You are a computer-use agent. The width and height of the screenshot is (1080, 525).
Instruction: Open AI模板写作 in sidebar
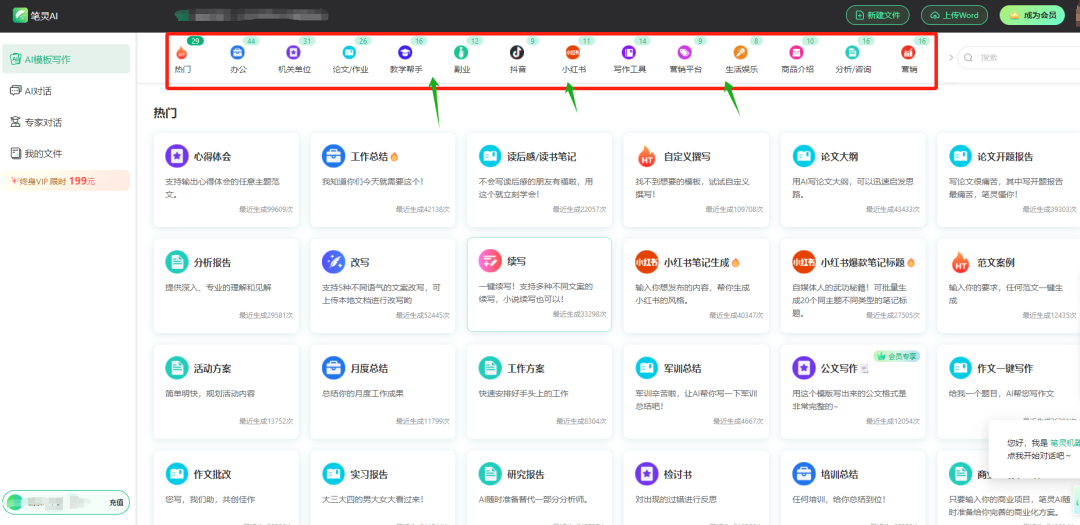pos(66,59)
